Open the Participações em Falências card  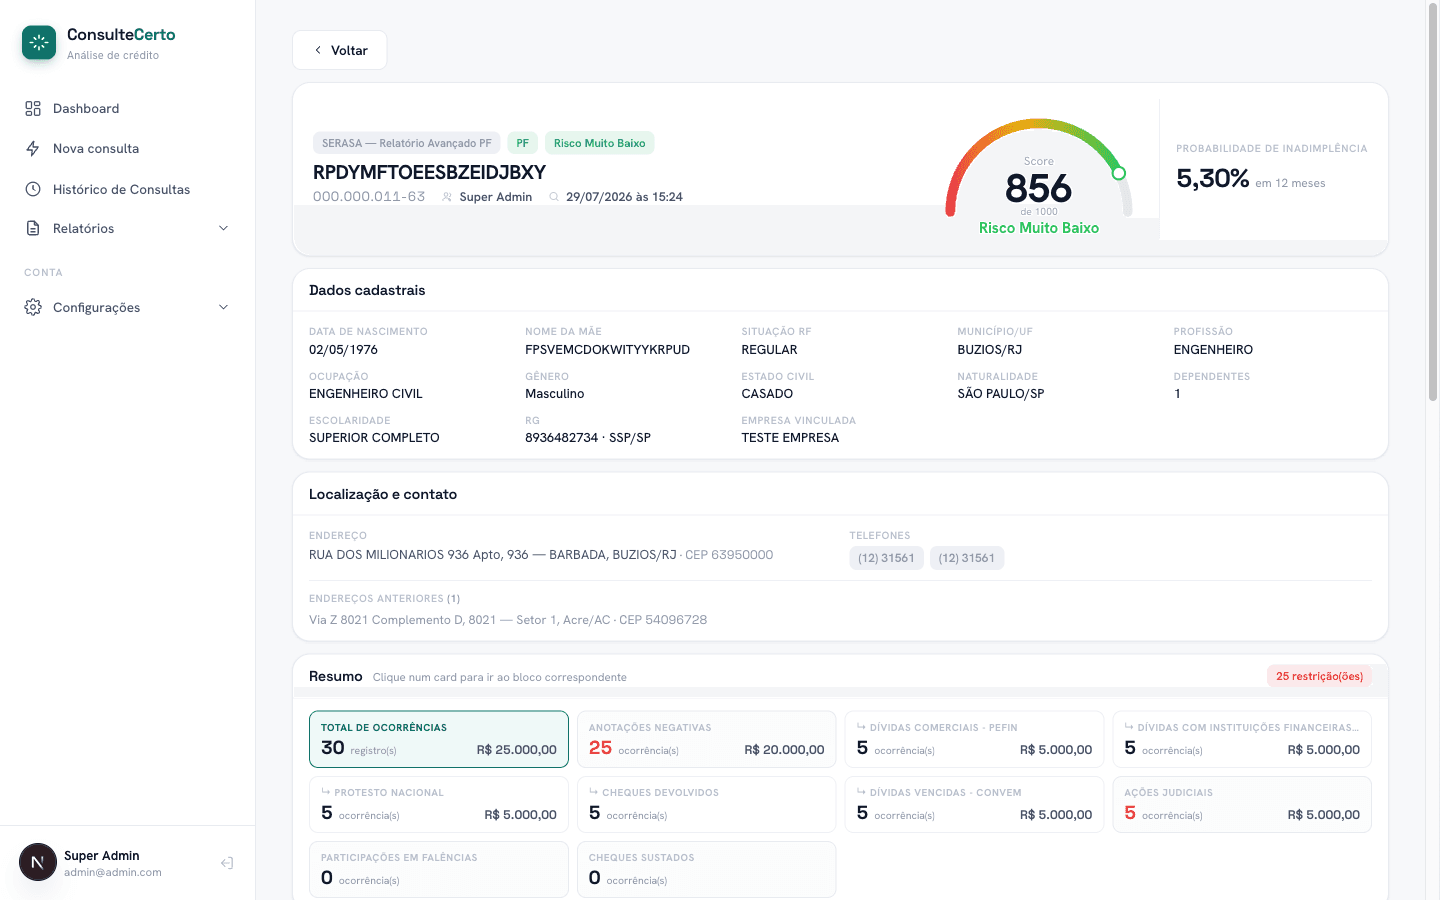point(439,869)
